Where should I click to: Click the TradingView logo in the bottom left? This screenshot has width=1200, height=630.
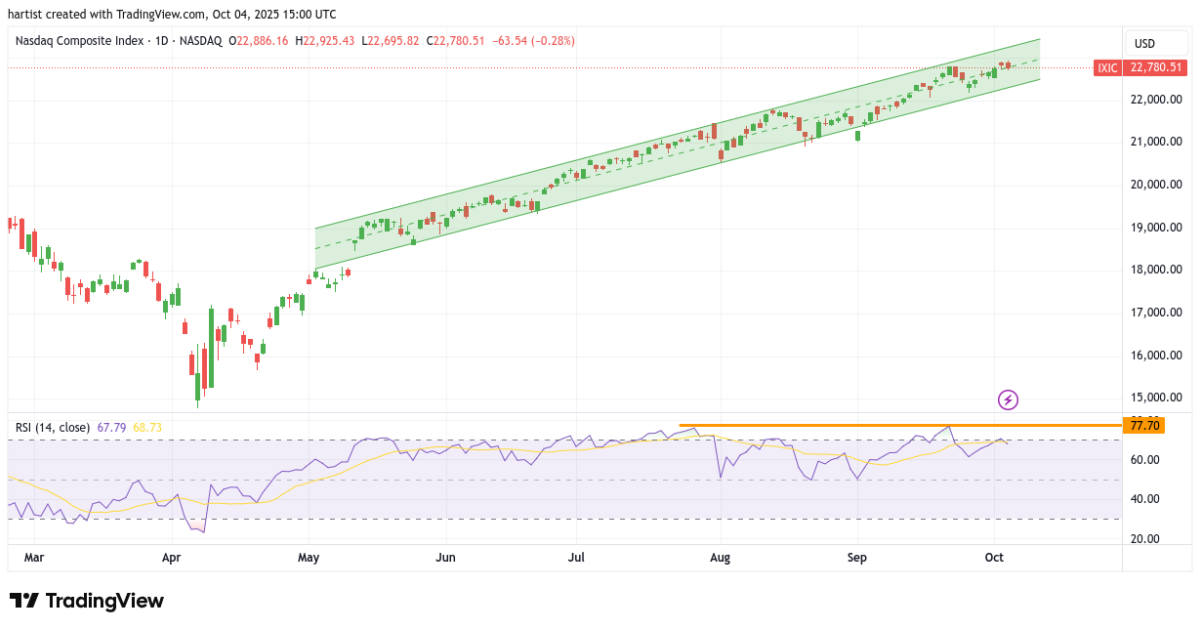point(85,601)
